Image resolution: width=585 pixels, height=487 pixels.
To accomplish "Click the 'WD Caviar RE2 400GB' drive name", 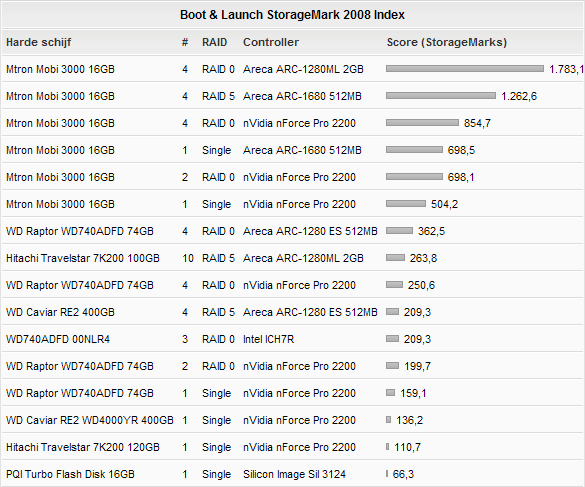I will point(60,312).
